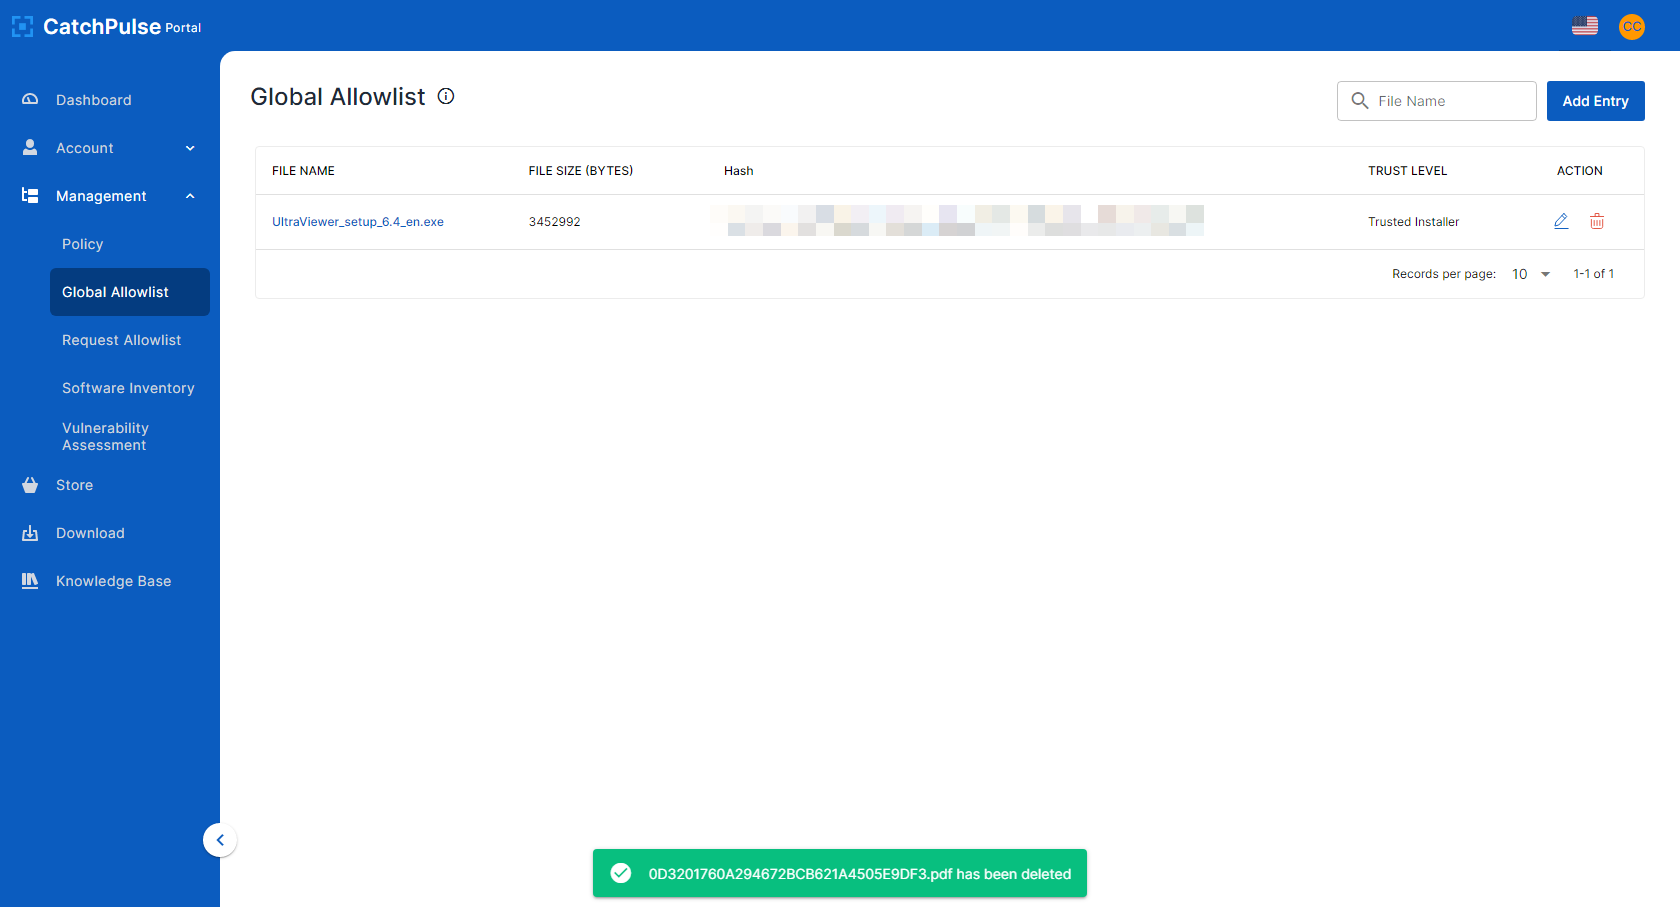The height and width of the screenshot is (907, 1680).
Task: Click the deleted notification message text
Action: (x=860, y=874)
